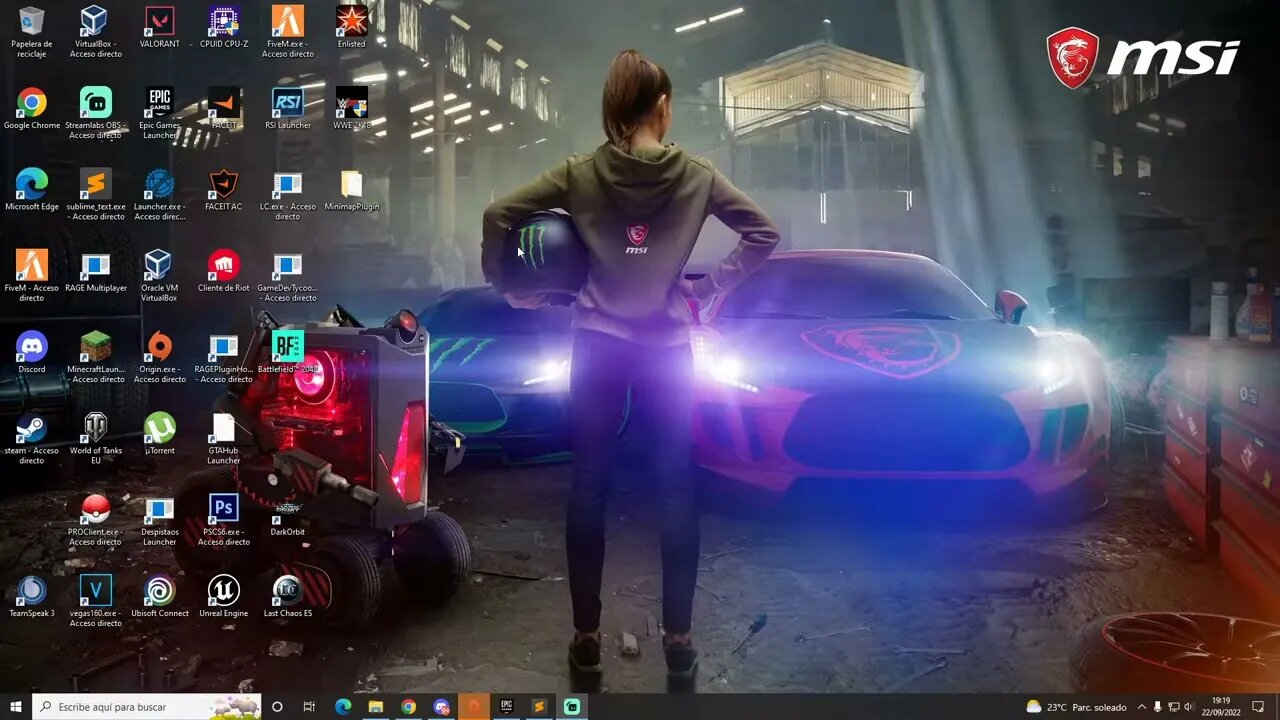Select the Launcher.exe shortcut icon

160,194
